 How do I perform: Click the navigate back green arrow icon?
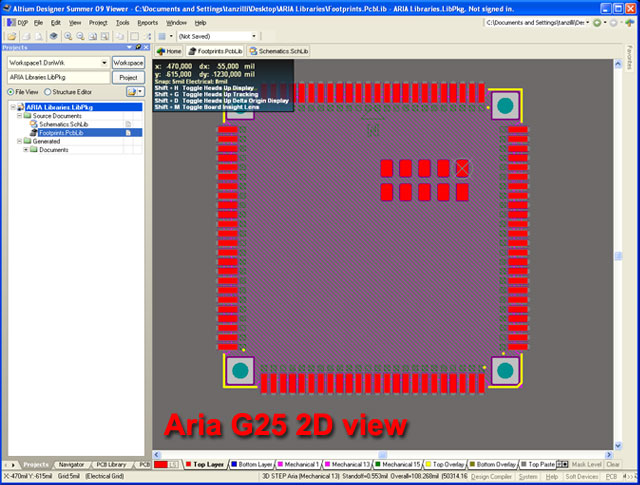pos(597,23)
